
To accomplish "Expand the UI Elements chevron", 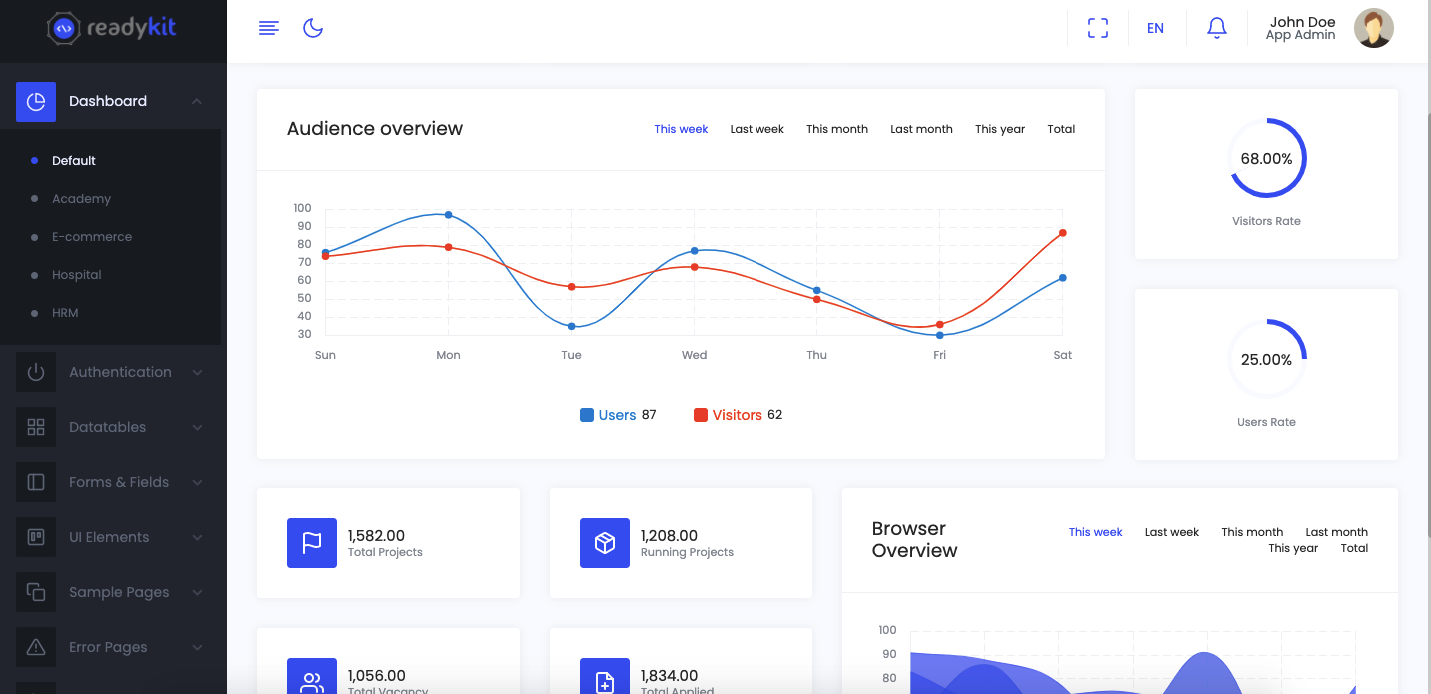I will (x=197, y=537).
